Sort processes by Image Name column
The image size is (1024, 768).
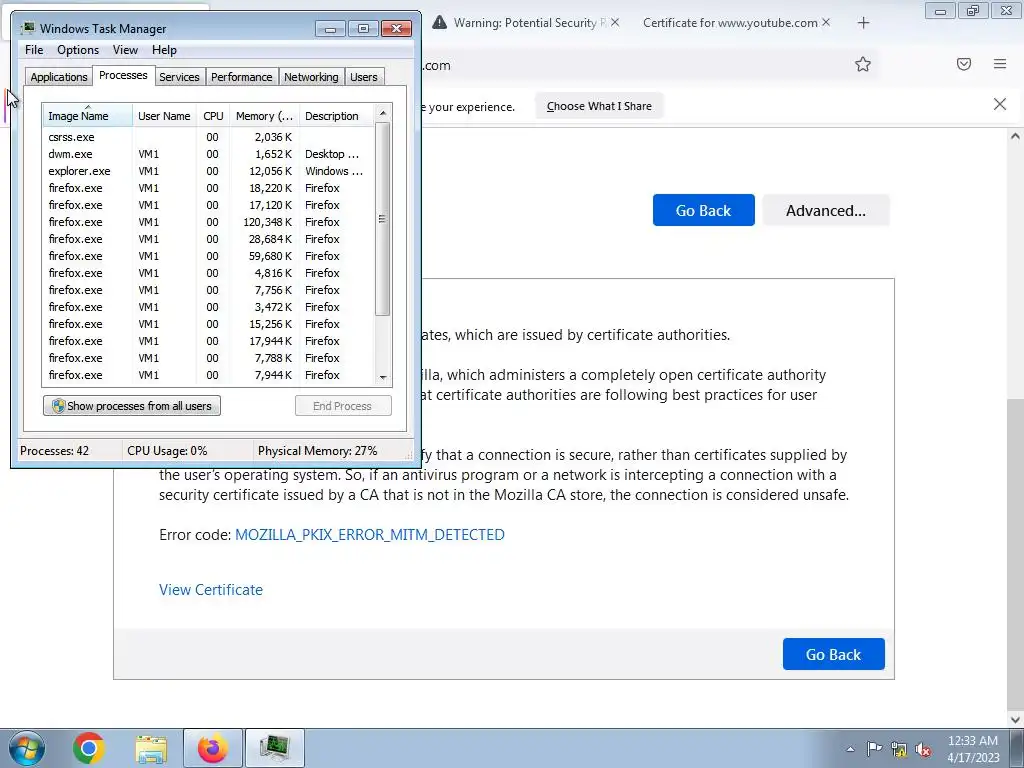[x=87, y=116]
